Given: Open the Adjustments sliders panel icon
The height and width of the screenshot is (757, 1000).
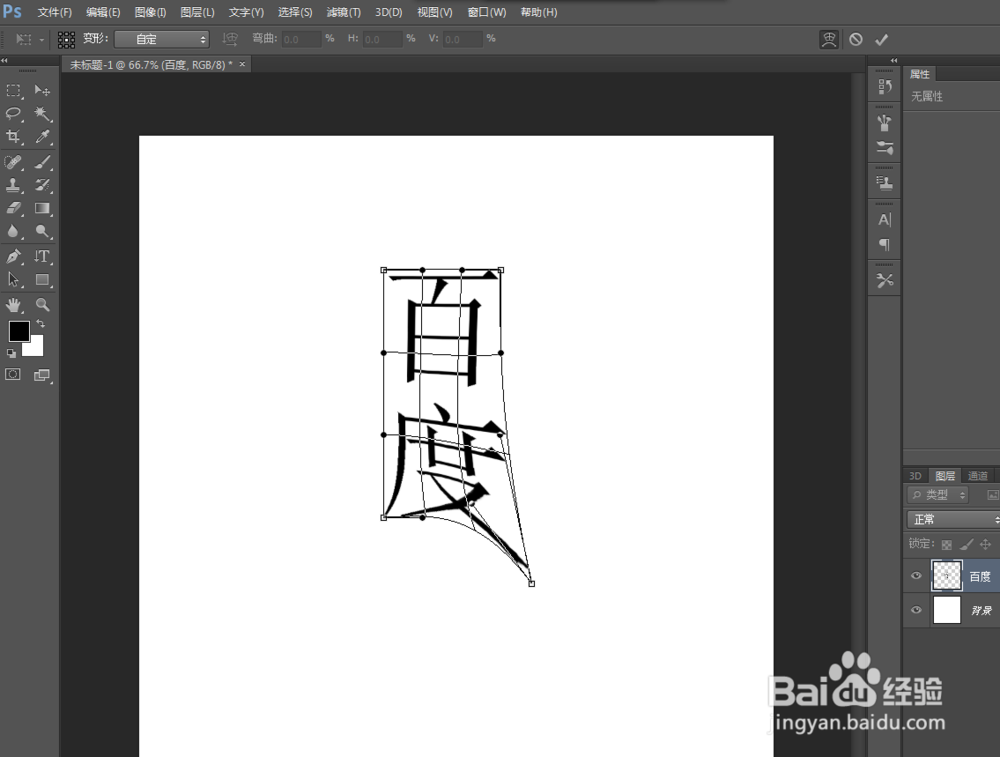Looking at the screenshot, I should click(x=885, y=148).
